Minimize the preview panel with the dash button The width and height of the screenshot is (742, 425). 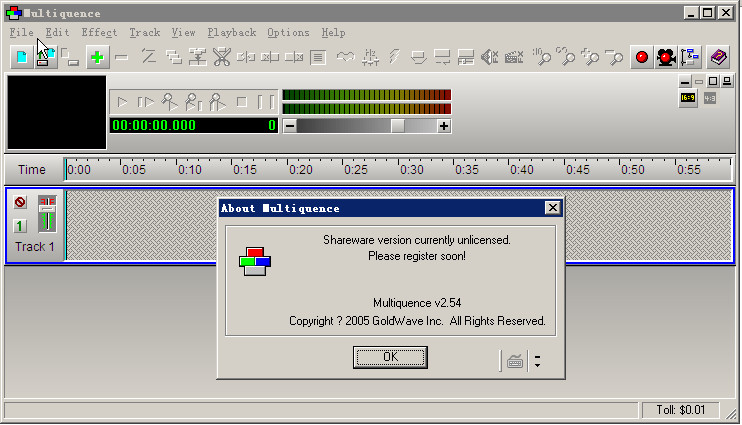(x=685, y=81)
